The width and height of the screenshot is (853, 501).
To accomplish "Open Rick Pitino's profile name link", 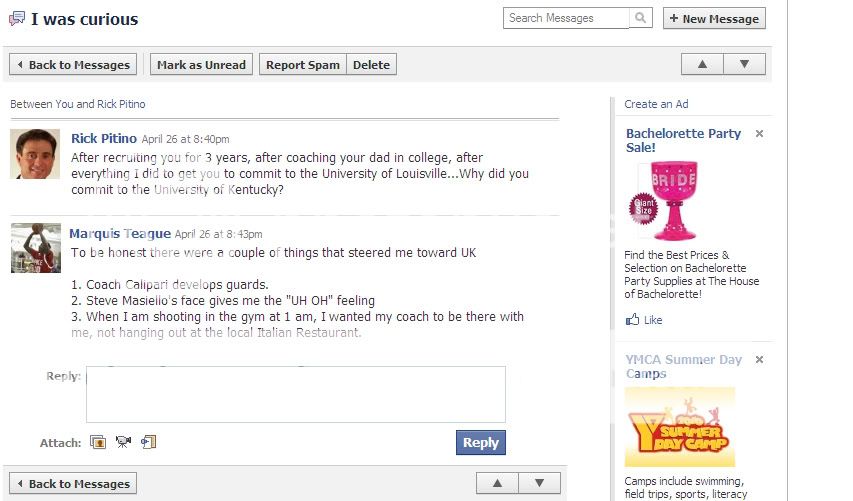I will tap(104, 138).
